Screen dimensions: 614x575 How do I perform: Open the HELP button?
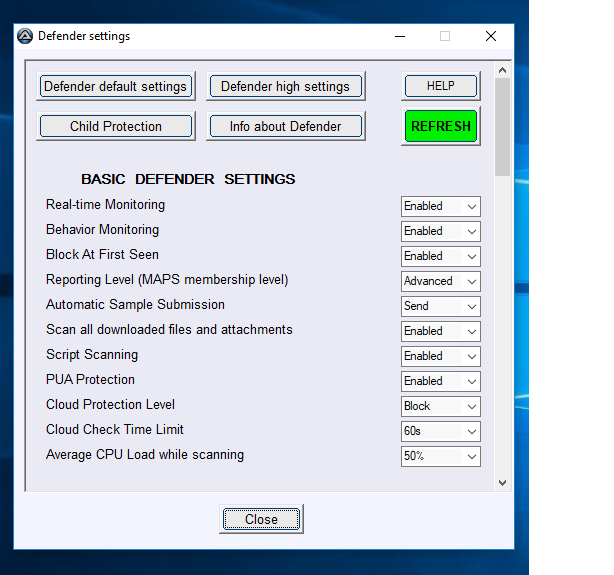tap(440, 86)
